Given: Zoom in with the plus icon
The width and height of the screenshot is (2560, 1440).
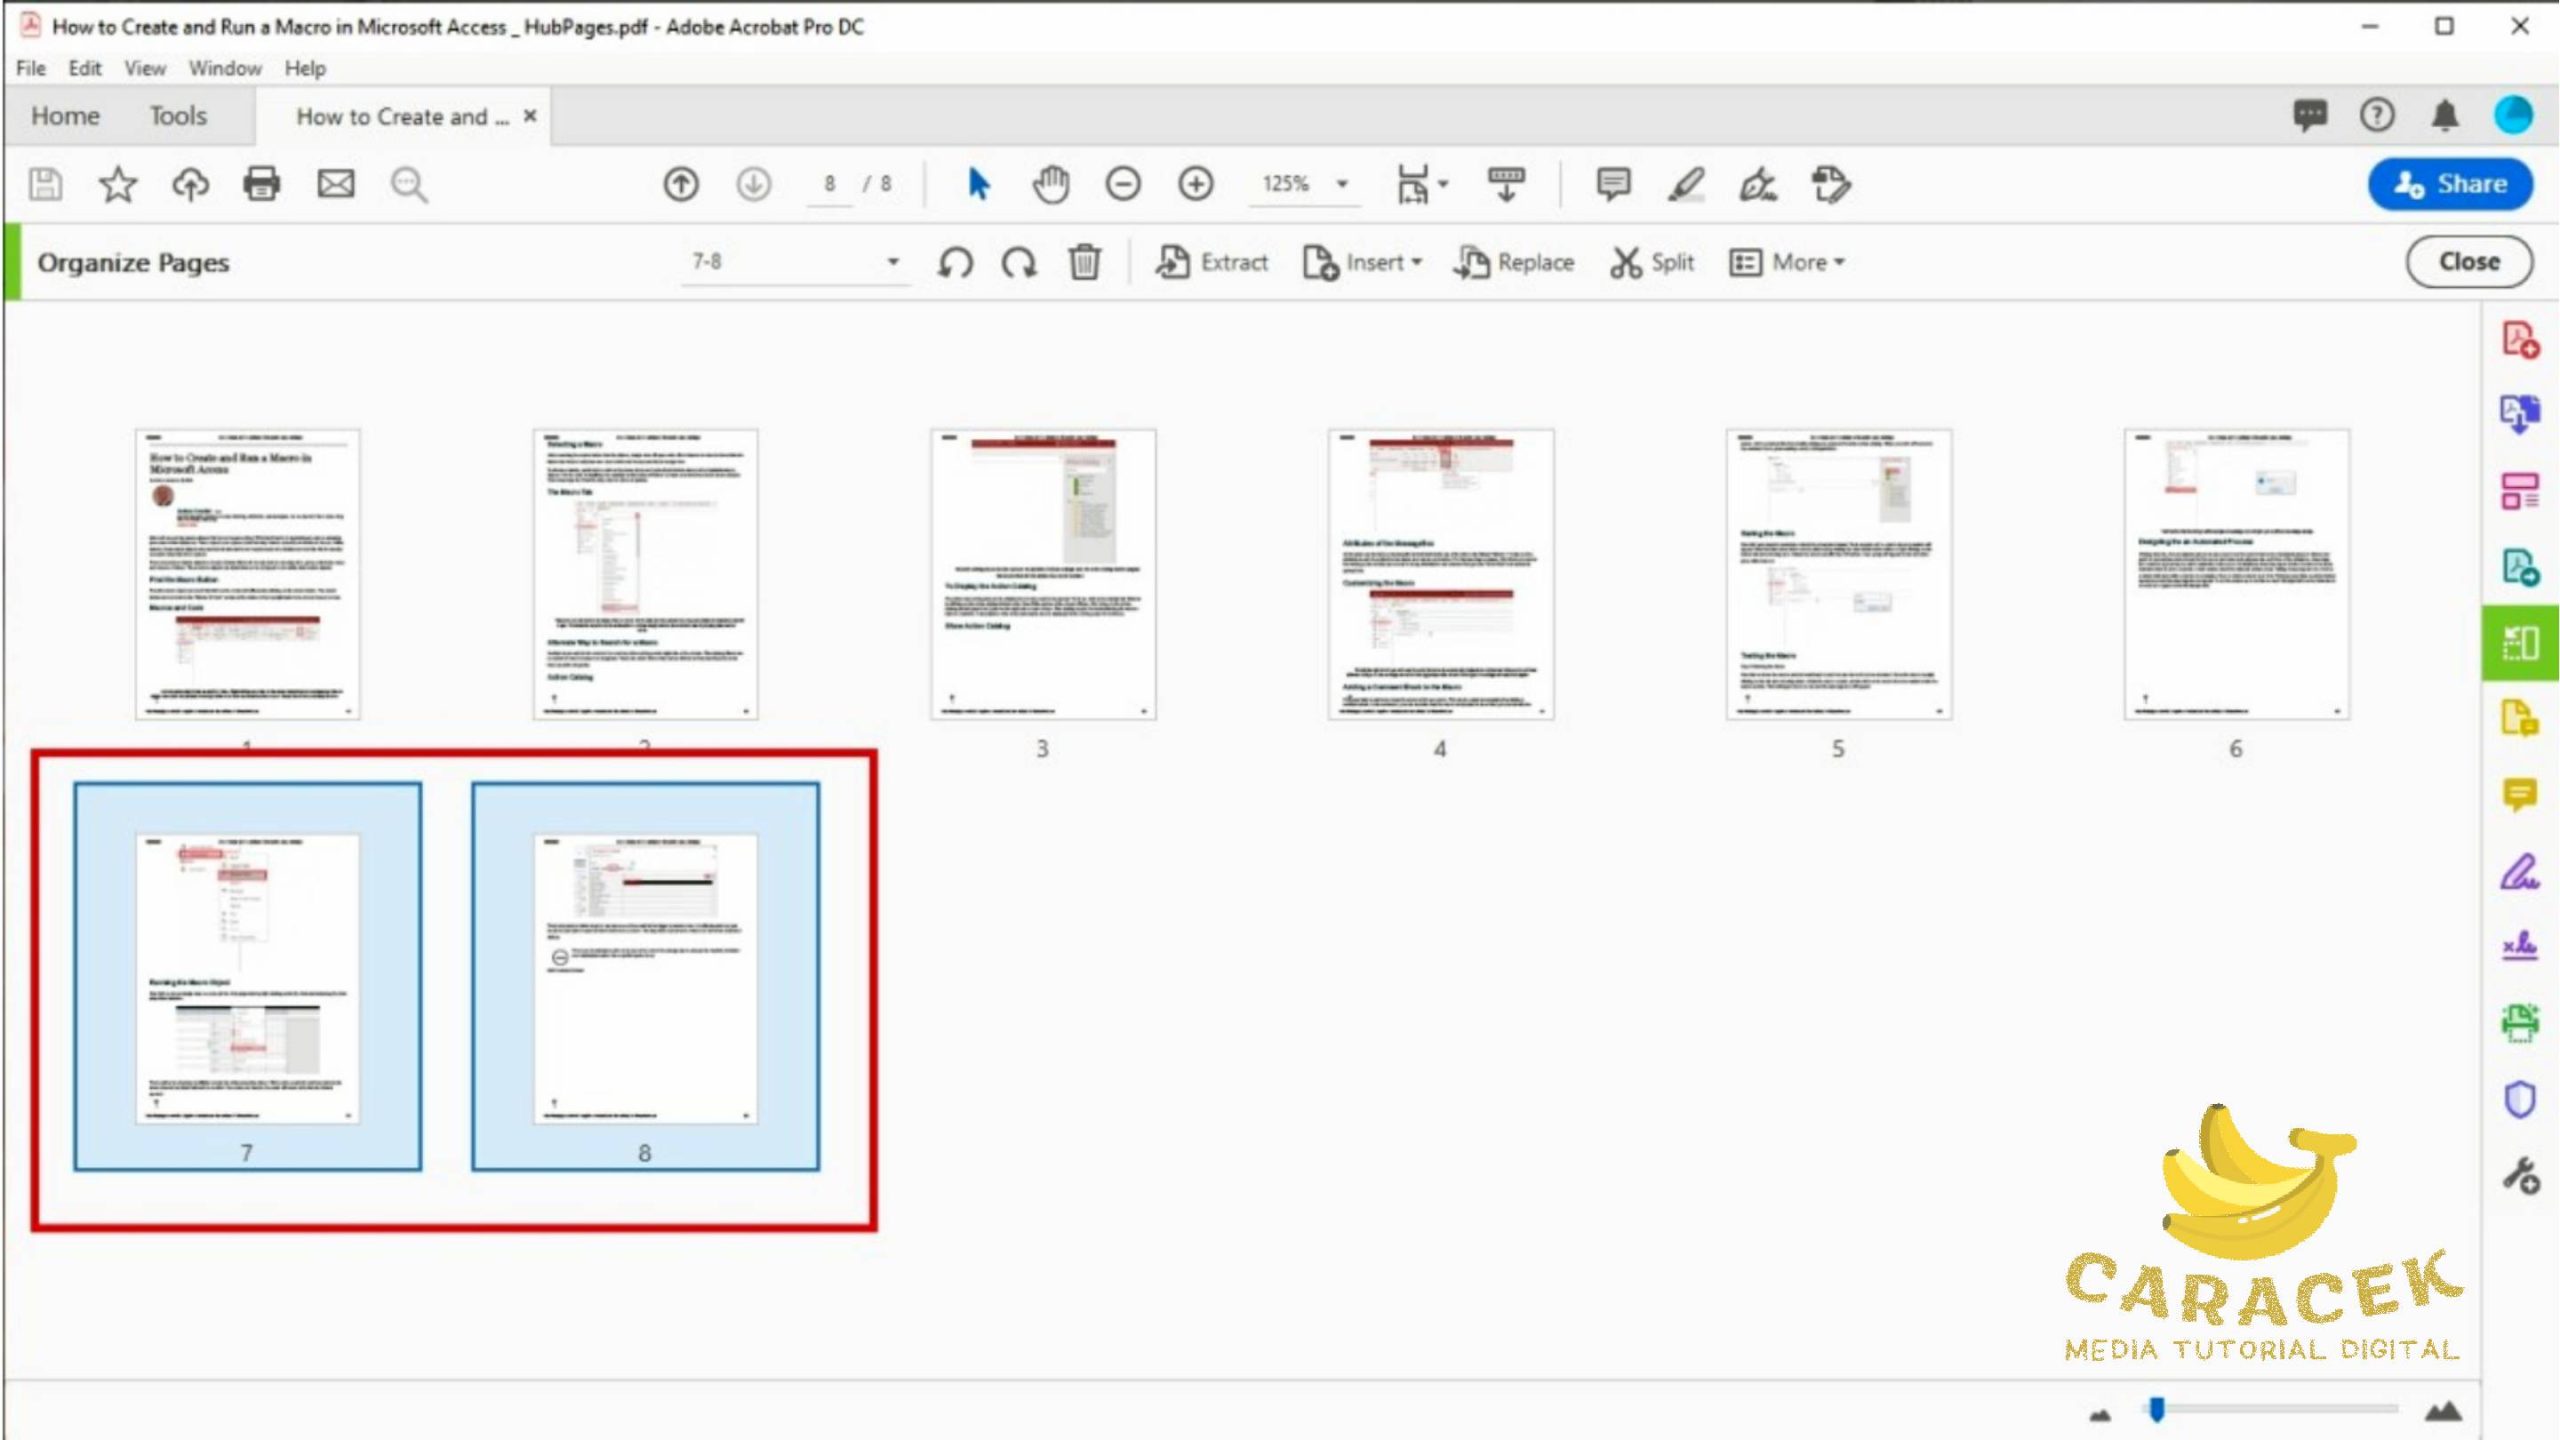Looking at the screenshot, I should pyautogui.click(x=1195, y=184).
